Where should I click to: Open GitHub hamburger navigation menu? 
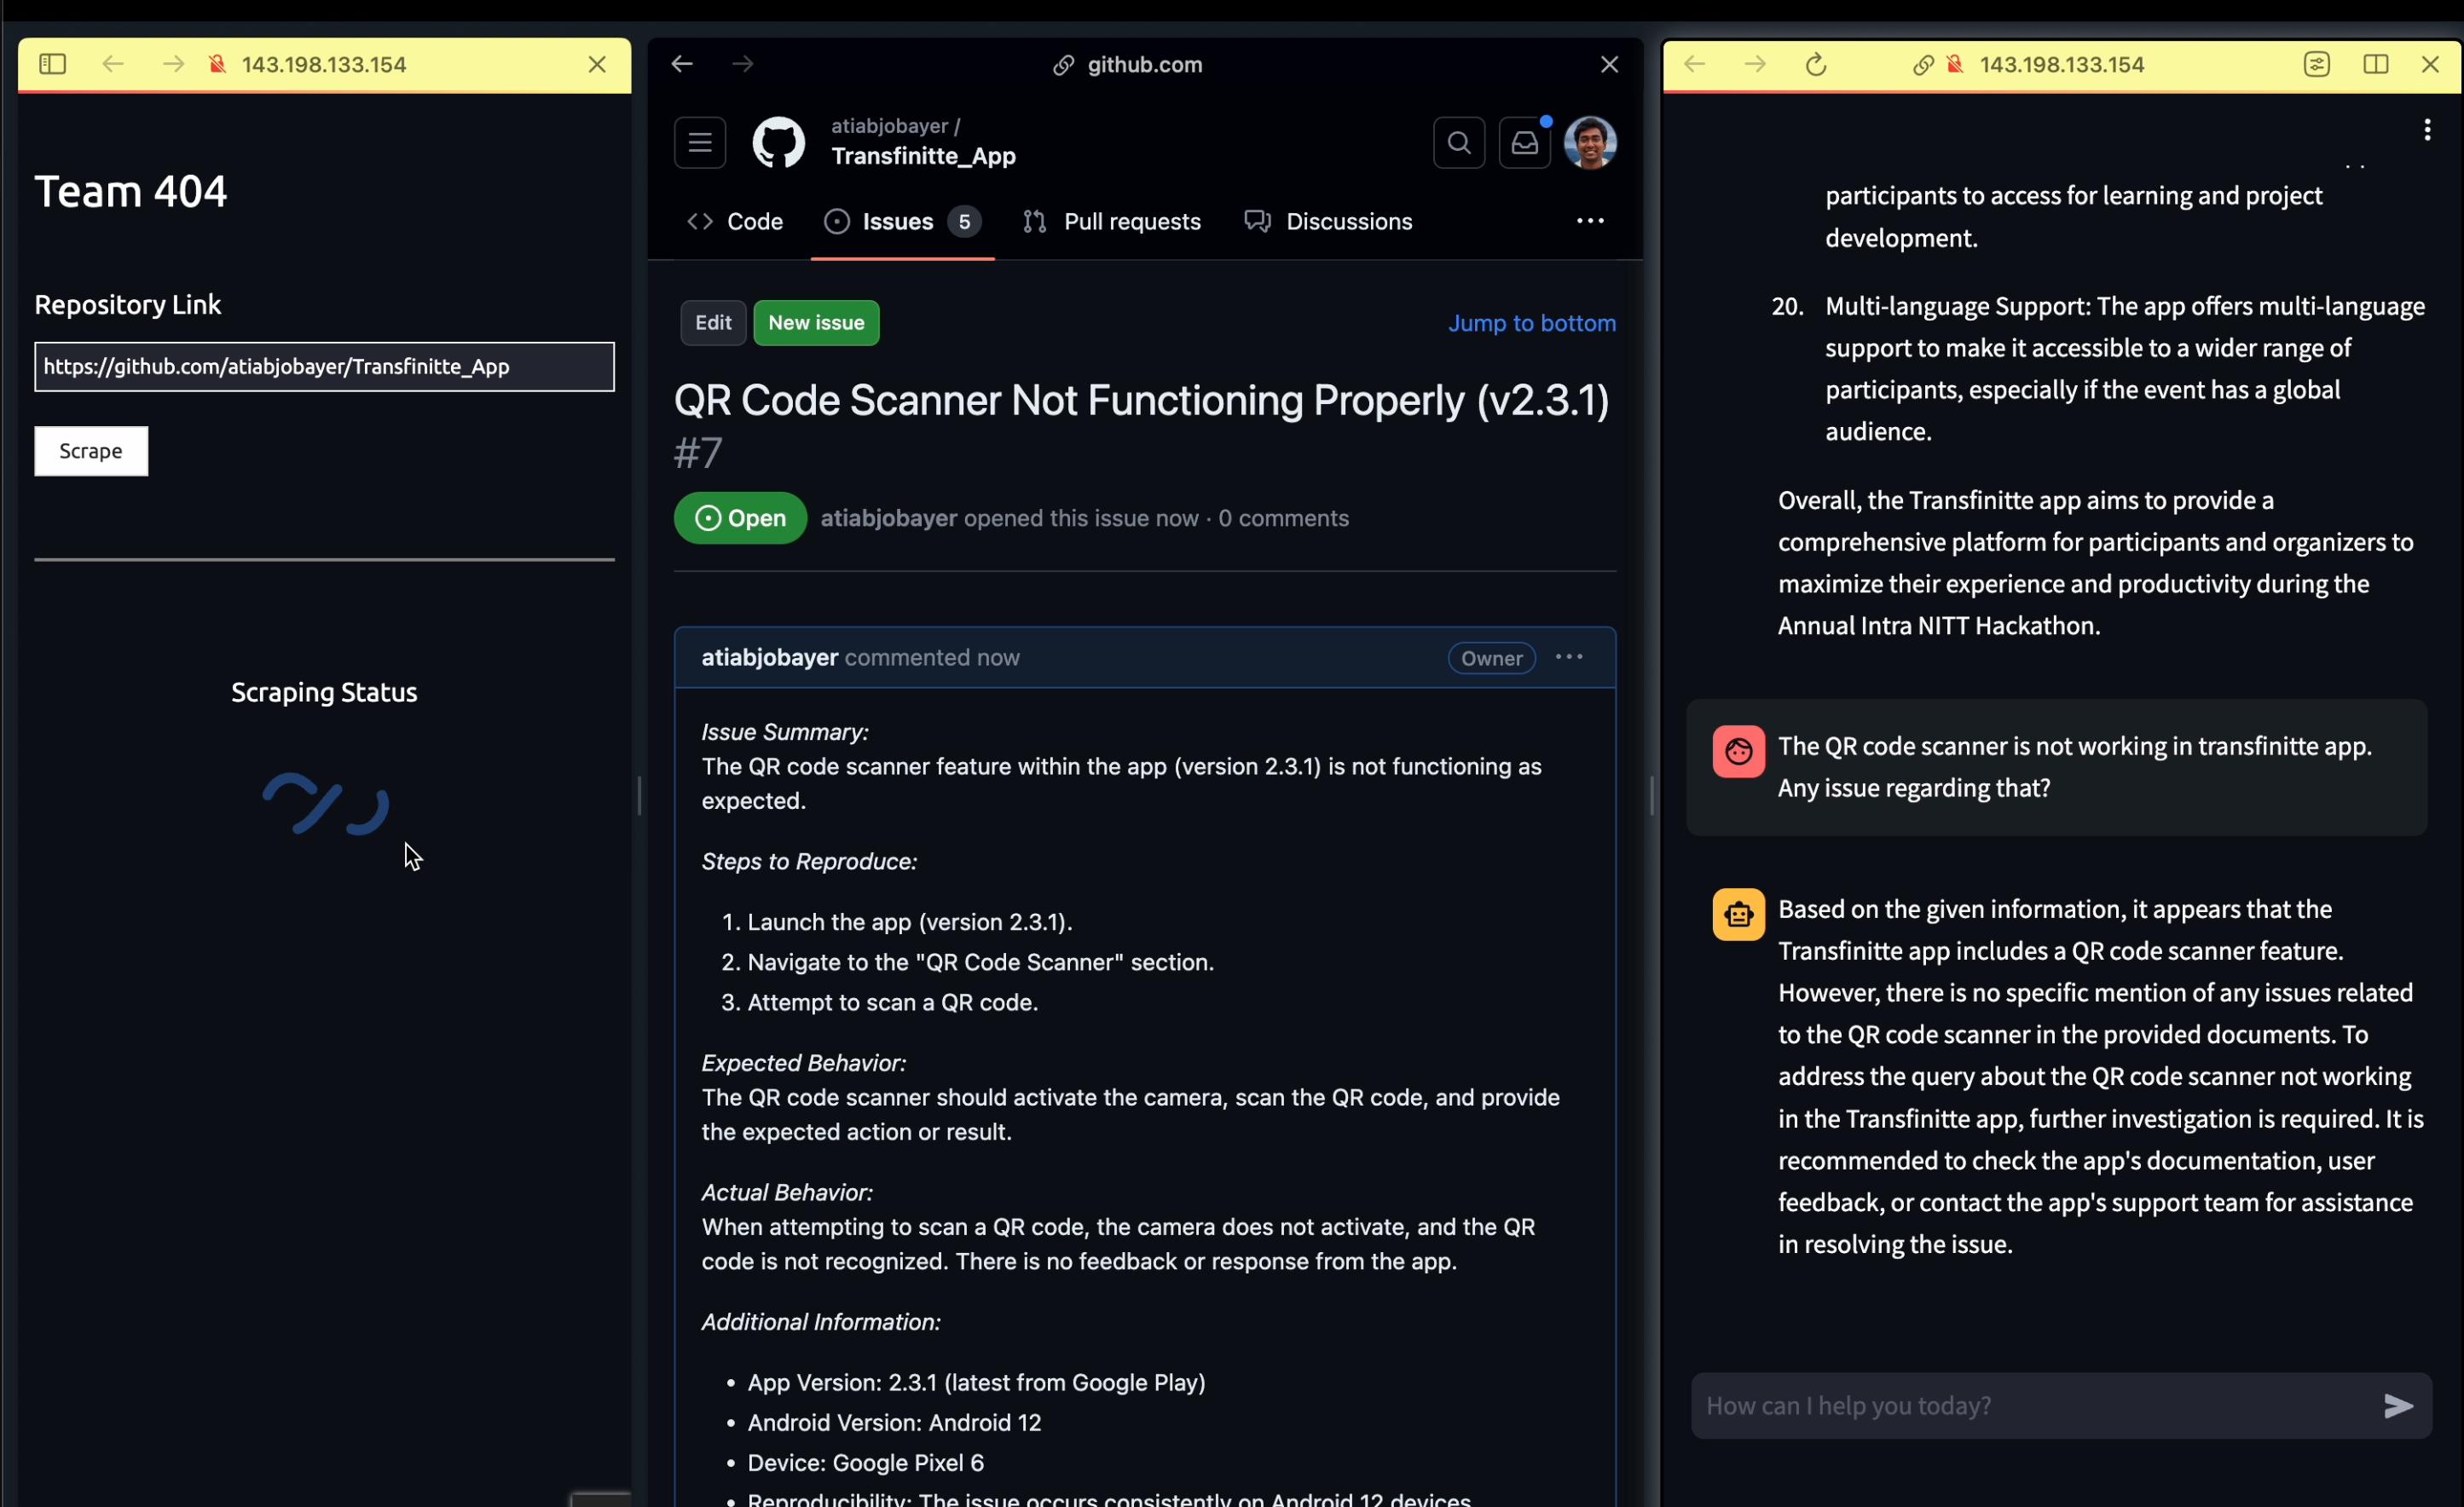[699, 142]
